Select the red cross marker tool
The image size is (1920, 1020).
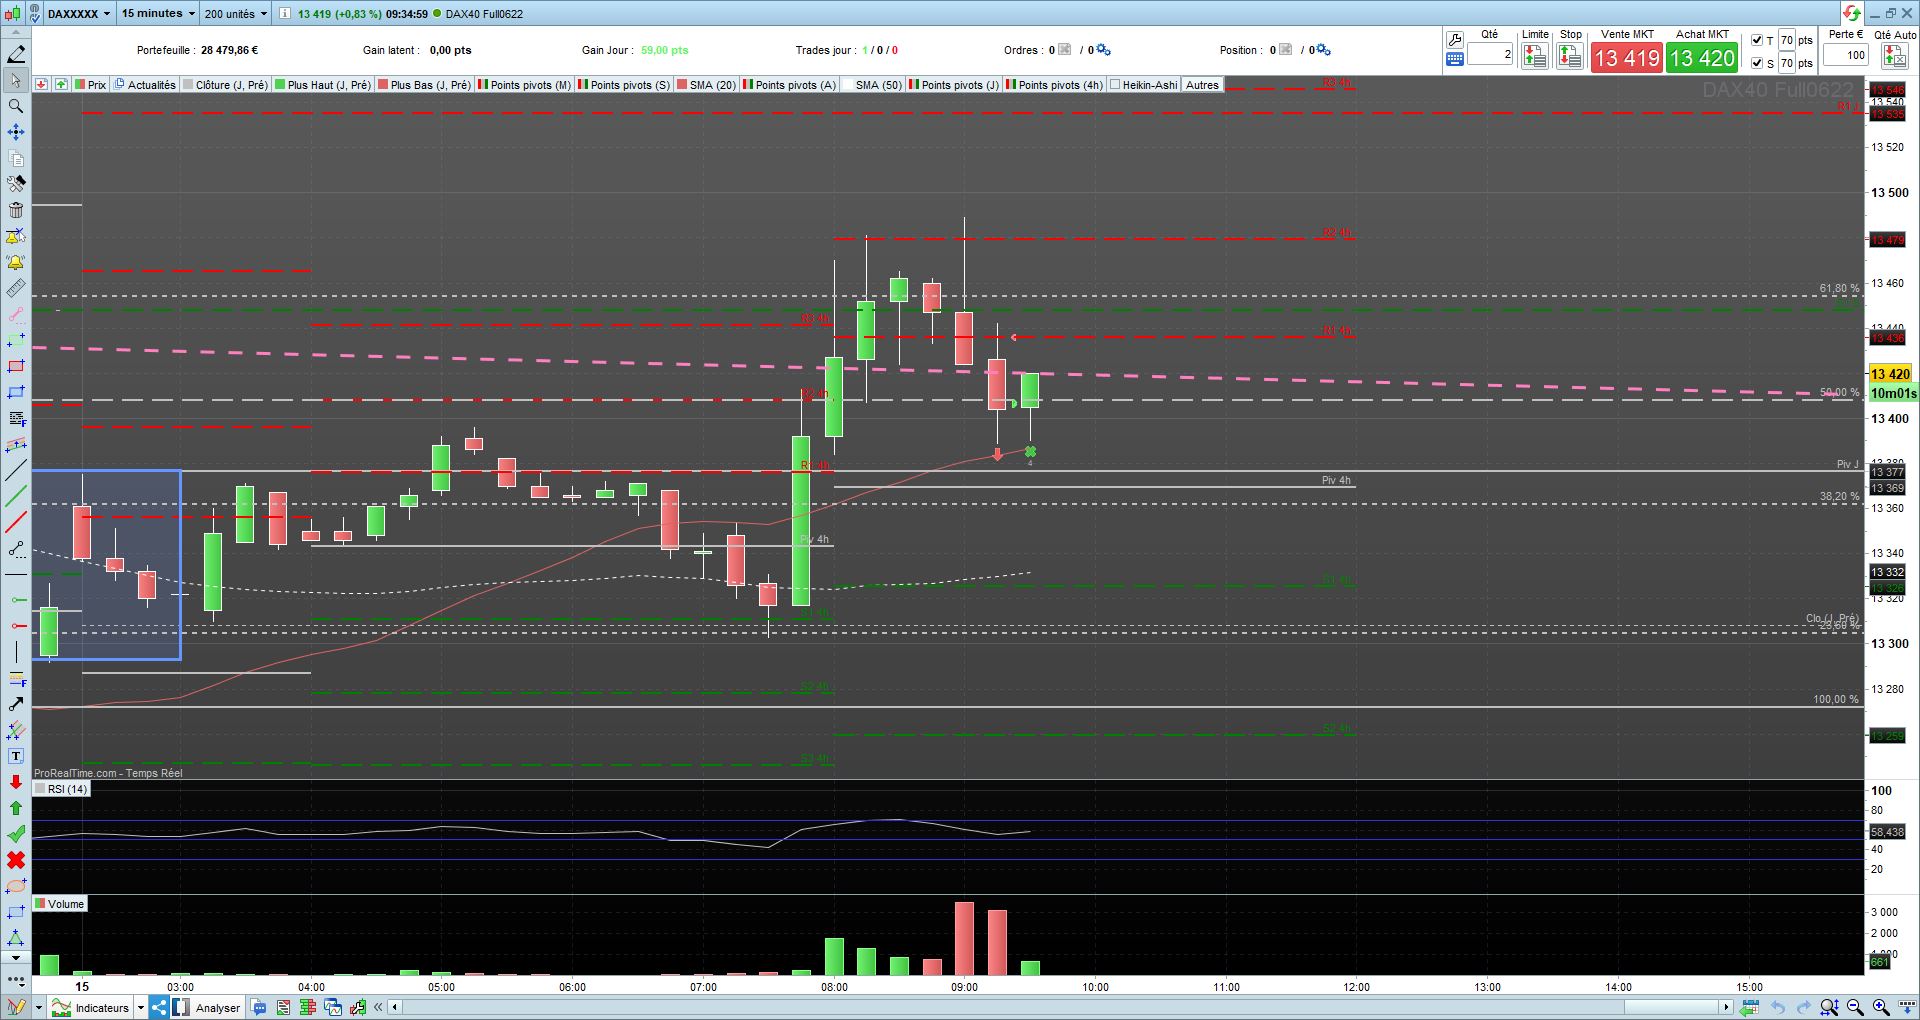(x=16, y=860)
